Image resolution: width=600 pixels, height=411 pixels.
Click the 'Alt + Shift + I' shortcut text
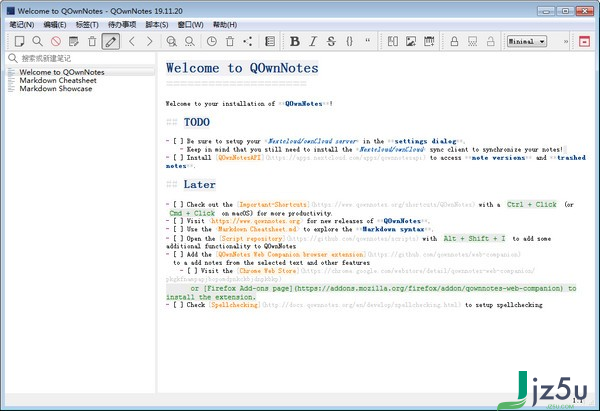[x=474, y=238]
